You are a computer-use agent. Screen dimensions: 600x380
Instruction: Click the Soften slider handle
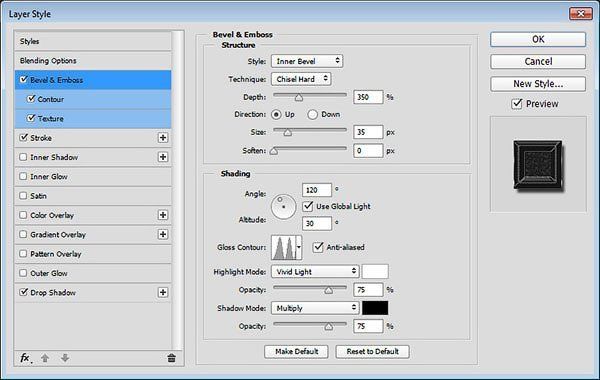tap(274, 151)
